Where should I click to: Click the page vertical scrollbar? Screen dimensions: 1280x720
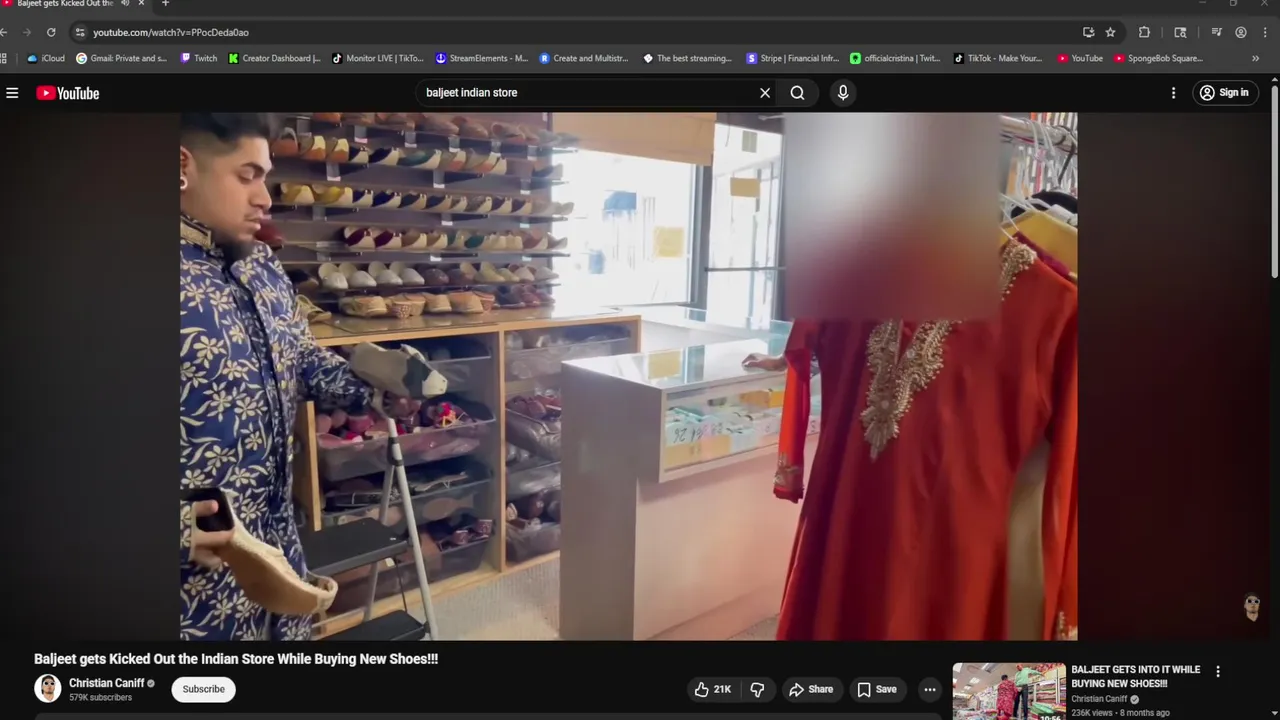(x=1274, y=180)
